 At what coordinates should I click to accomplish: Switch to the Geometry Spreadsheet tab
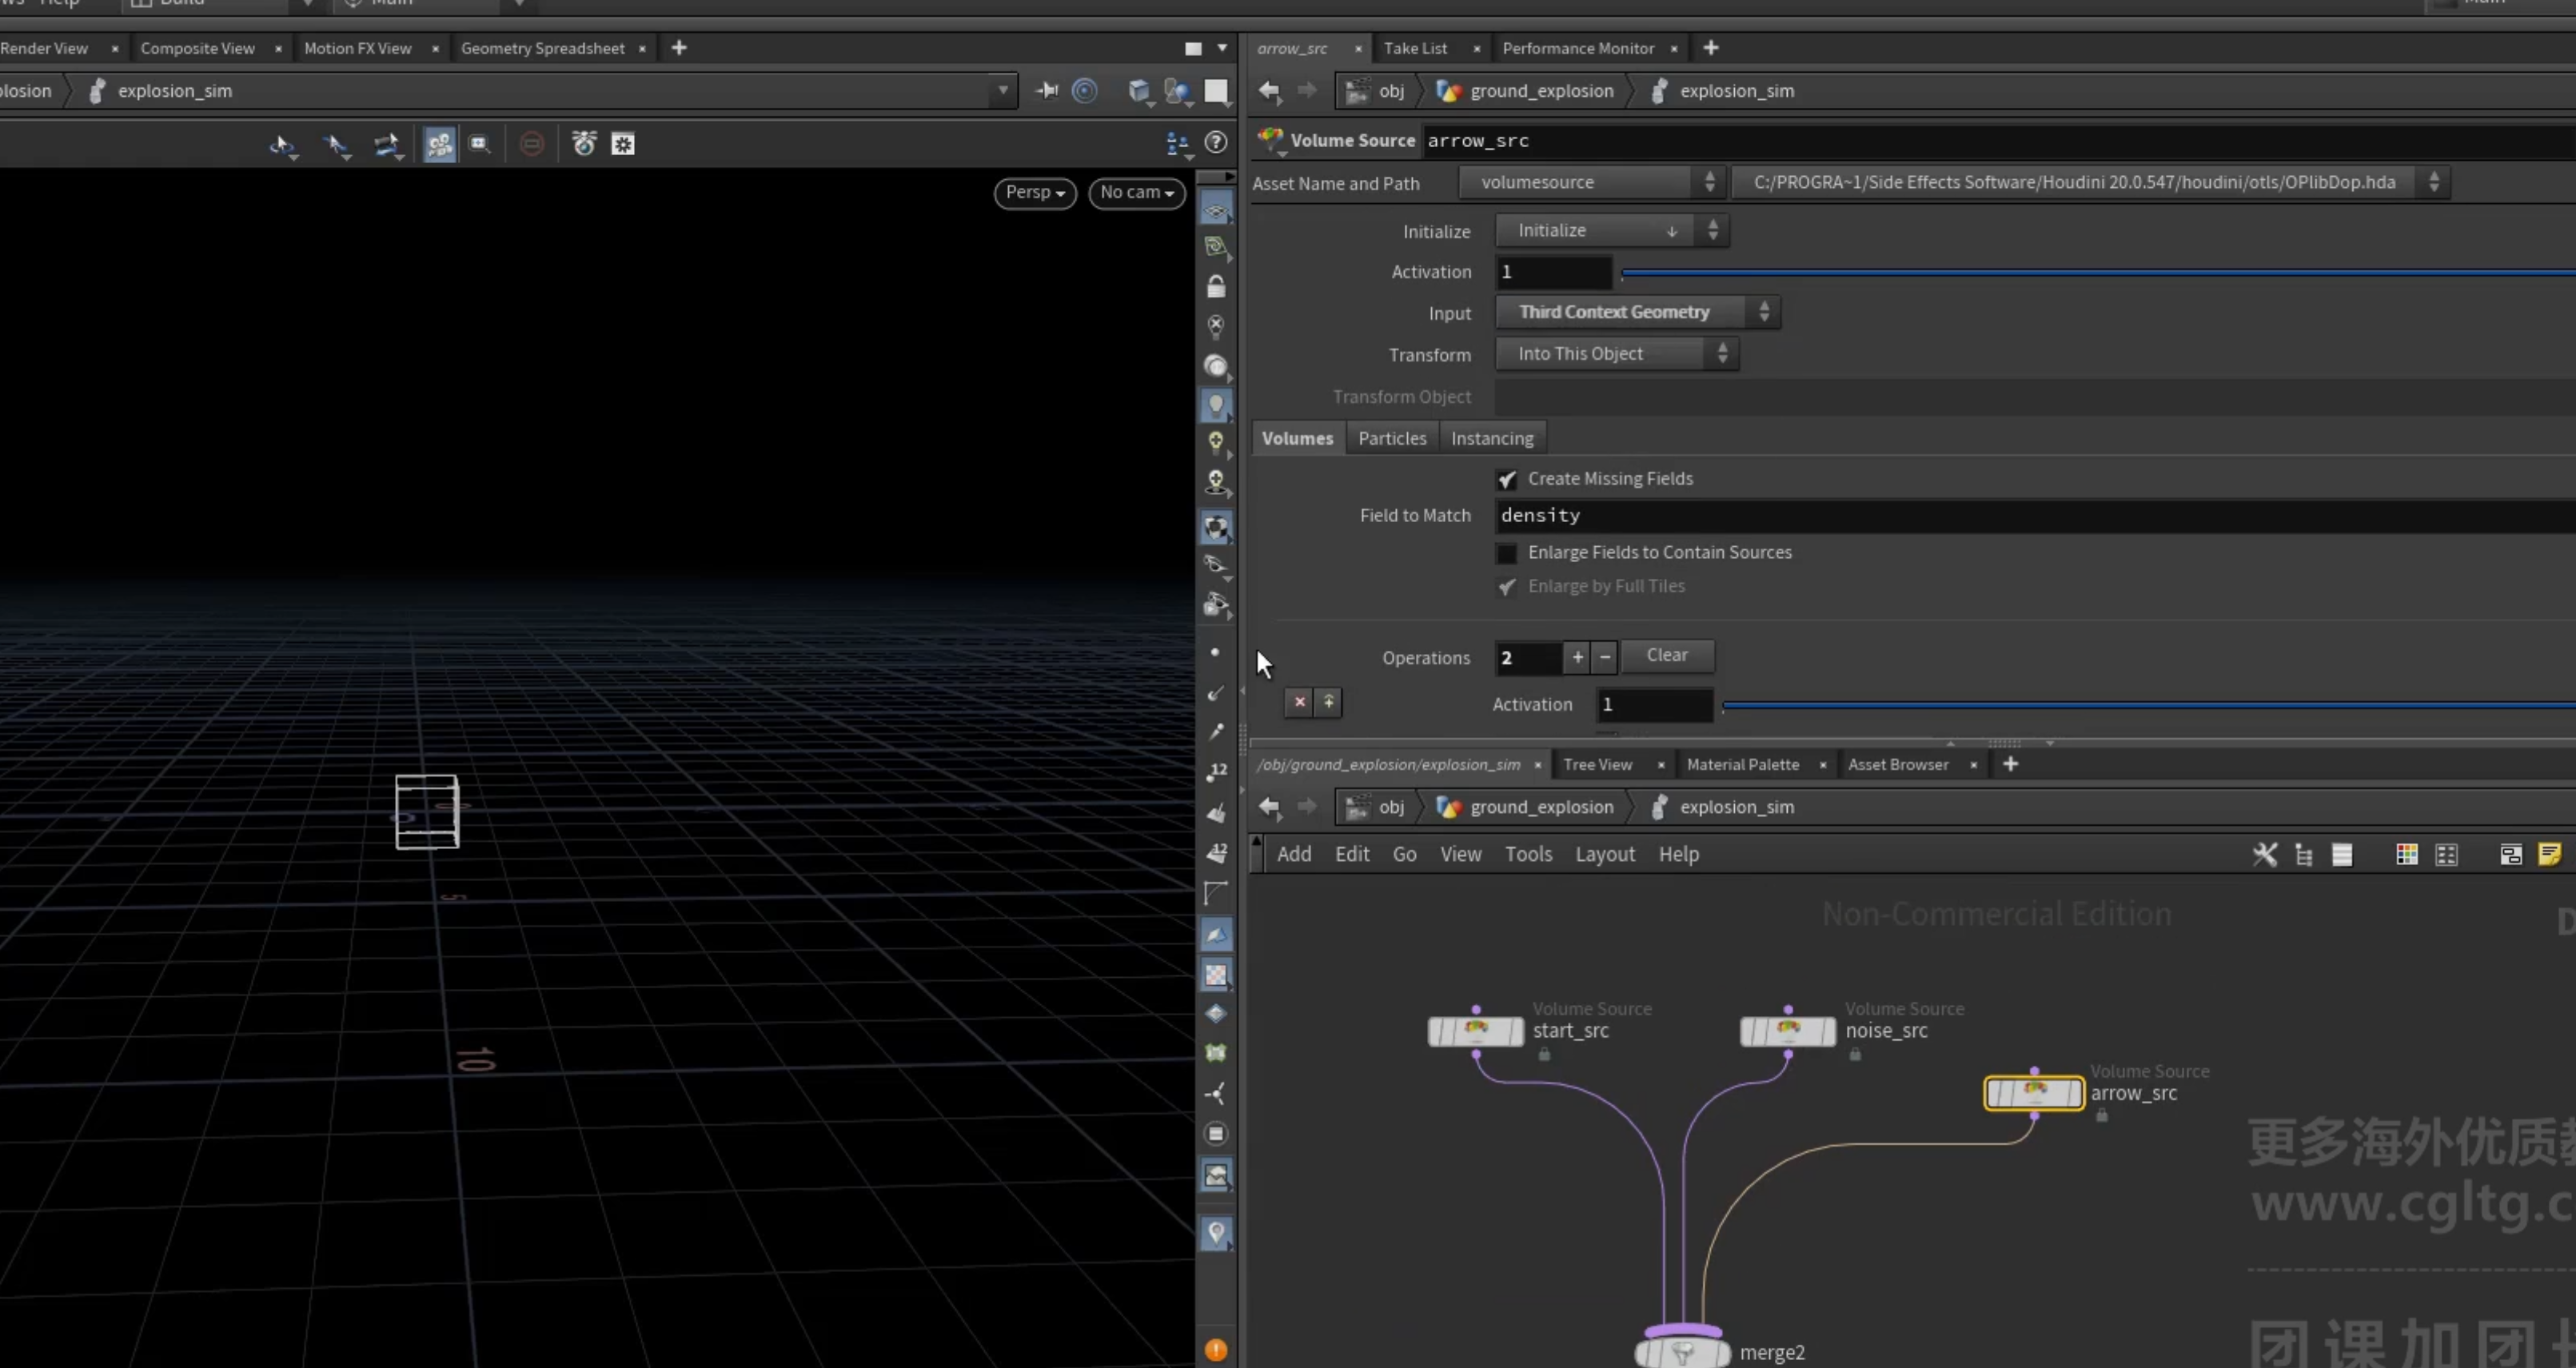click(542, 48)
